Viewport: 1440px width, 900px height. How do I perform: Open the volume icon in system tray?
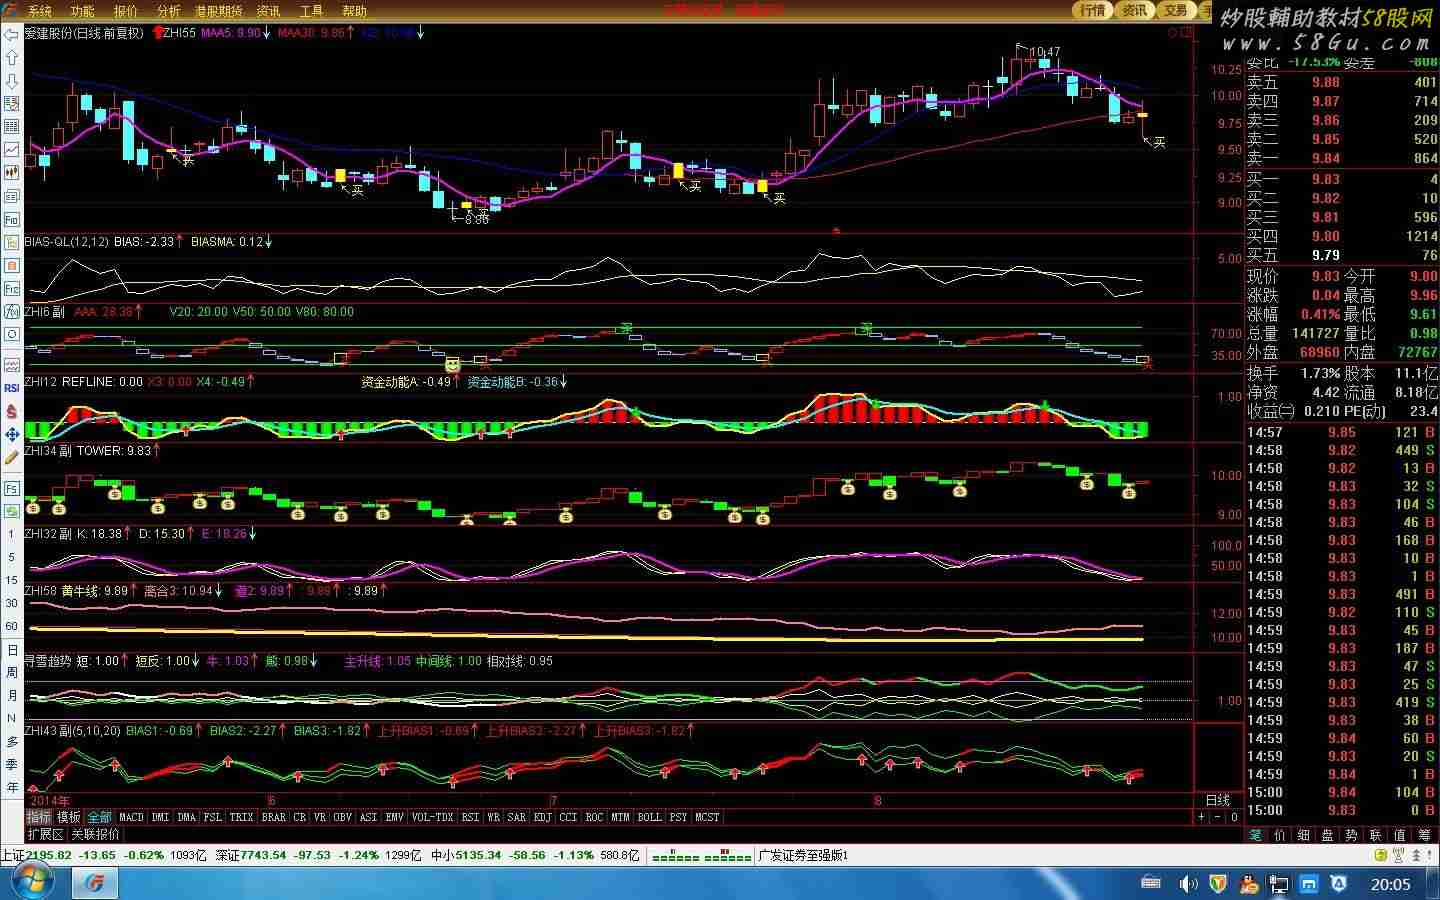[1187, 884]
